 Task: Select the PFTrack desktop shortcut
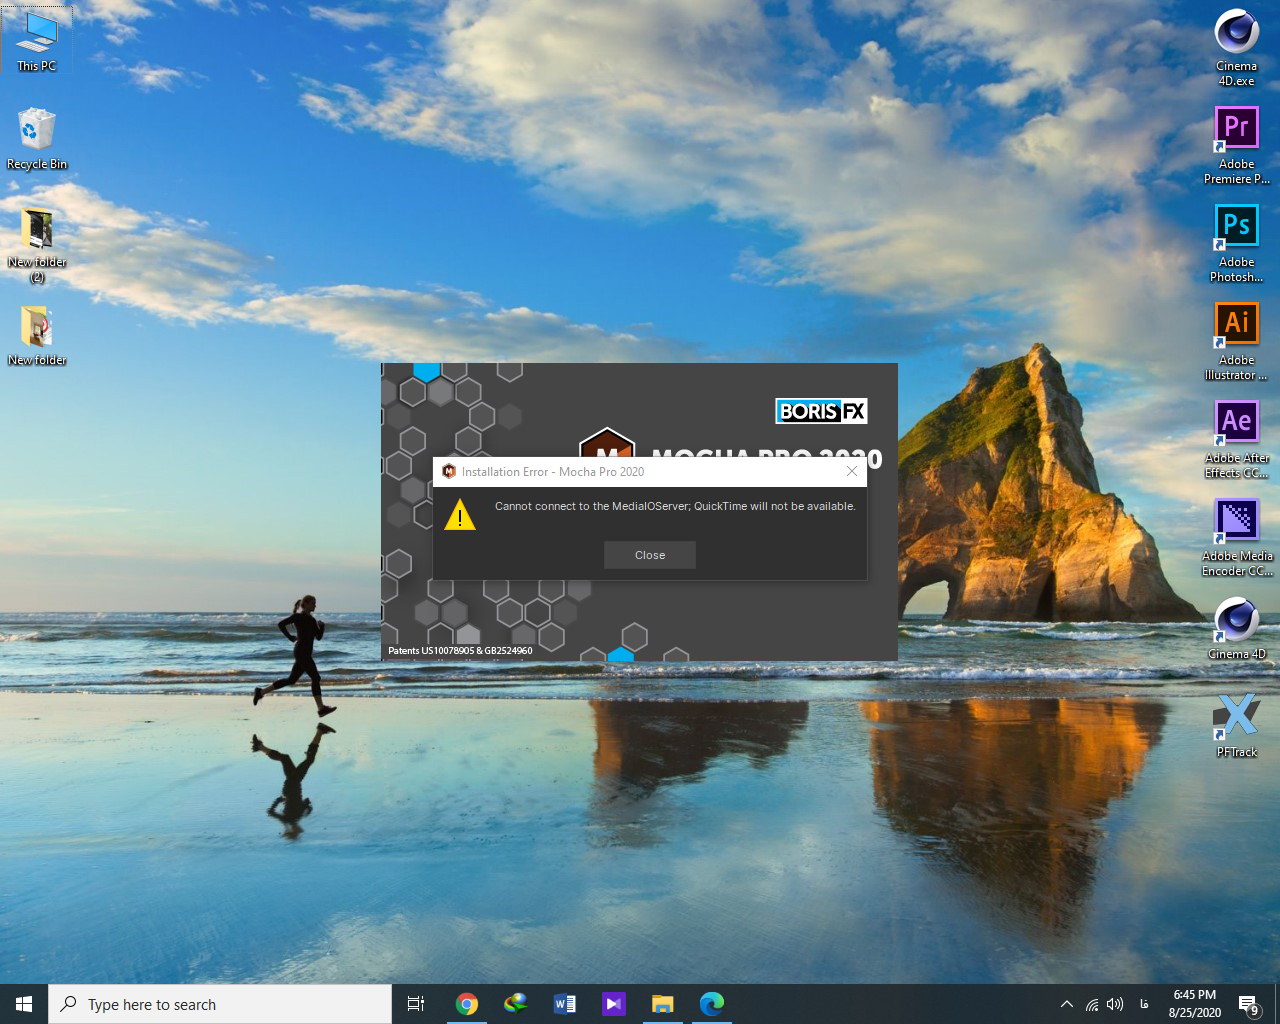(1237, 726)
